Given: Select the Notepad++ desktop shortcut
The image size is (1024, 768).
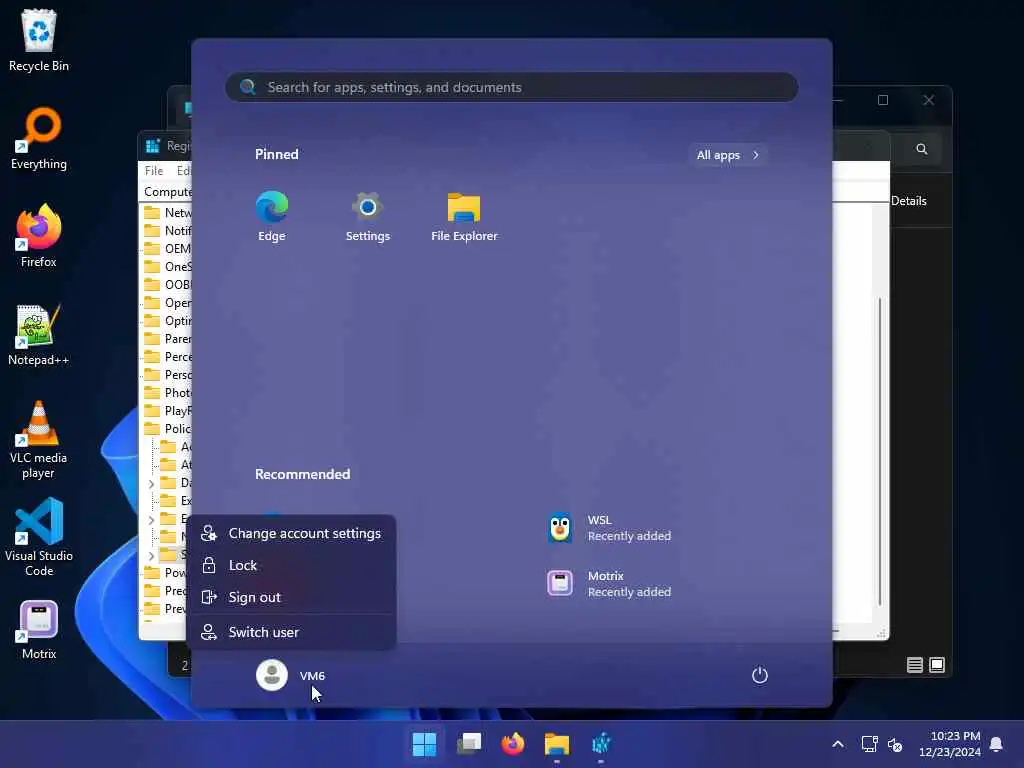Looking at the screenshot, I should [39, 334].
